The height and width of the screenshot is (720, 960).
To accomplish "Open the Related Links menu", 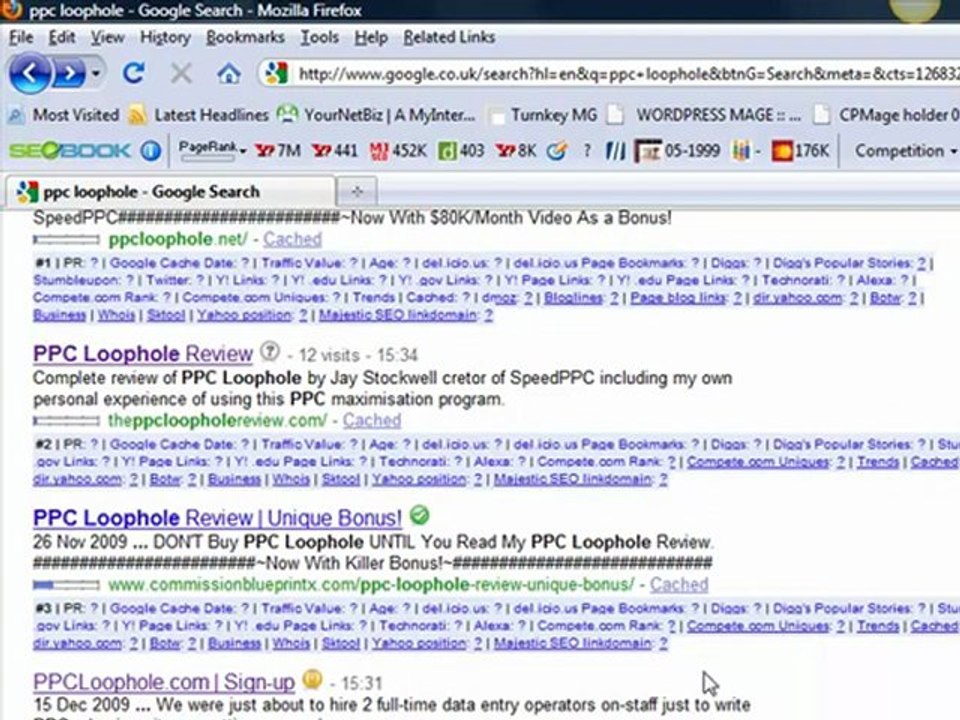I will click(x=449, y=37).
